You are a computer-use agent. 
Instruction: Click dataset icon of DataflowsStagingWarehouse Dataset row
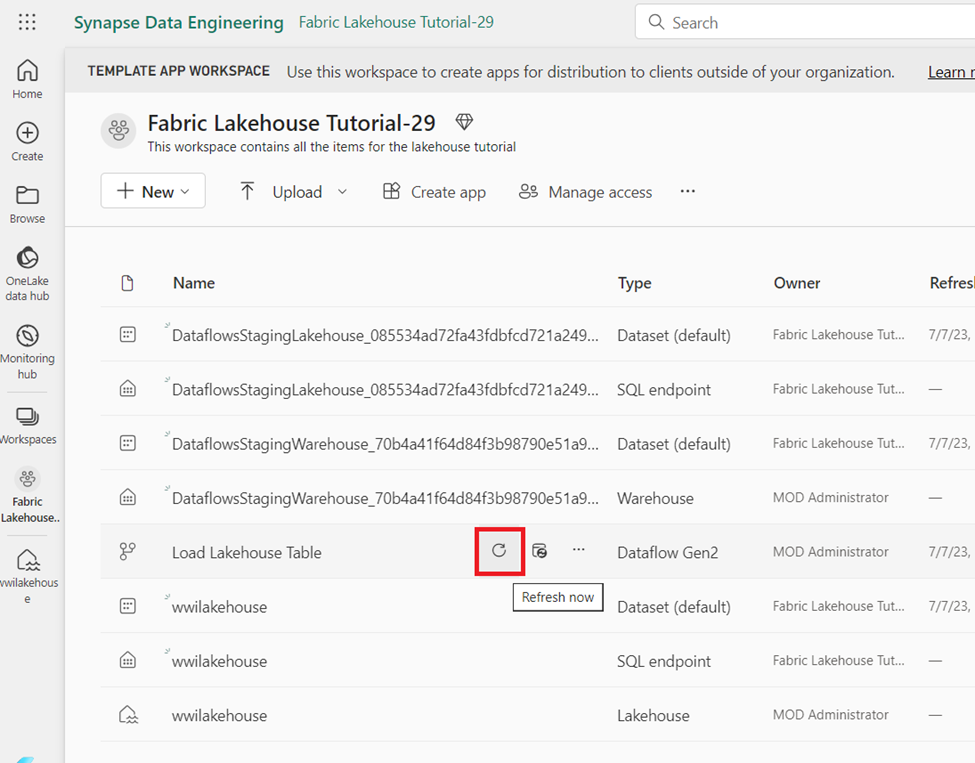click(x=127, y=443)
